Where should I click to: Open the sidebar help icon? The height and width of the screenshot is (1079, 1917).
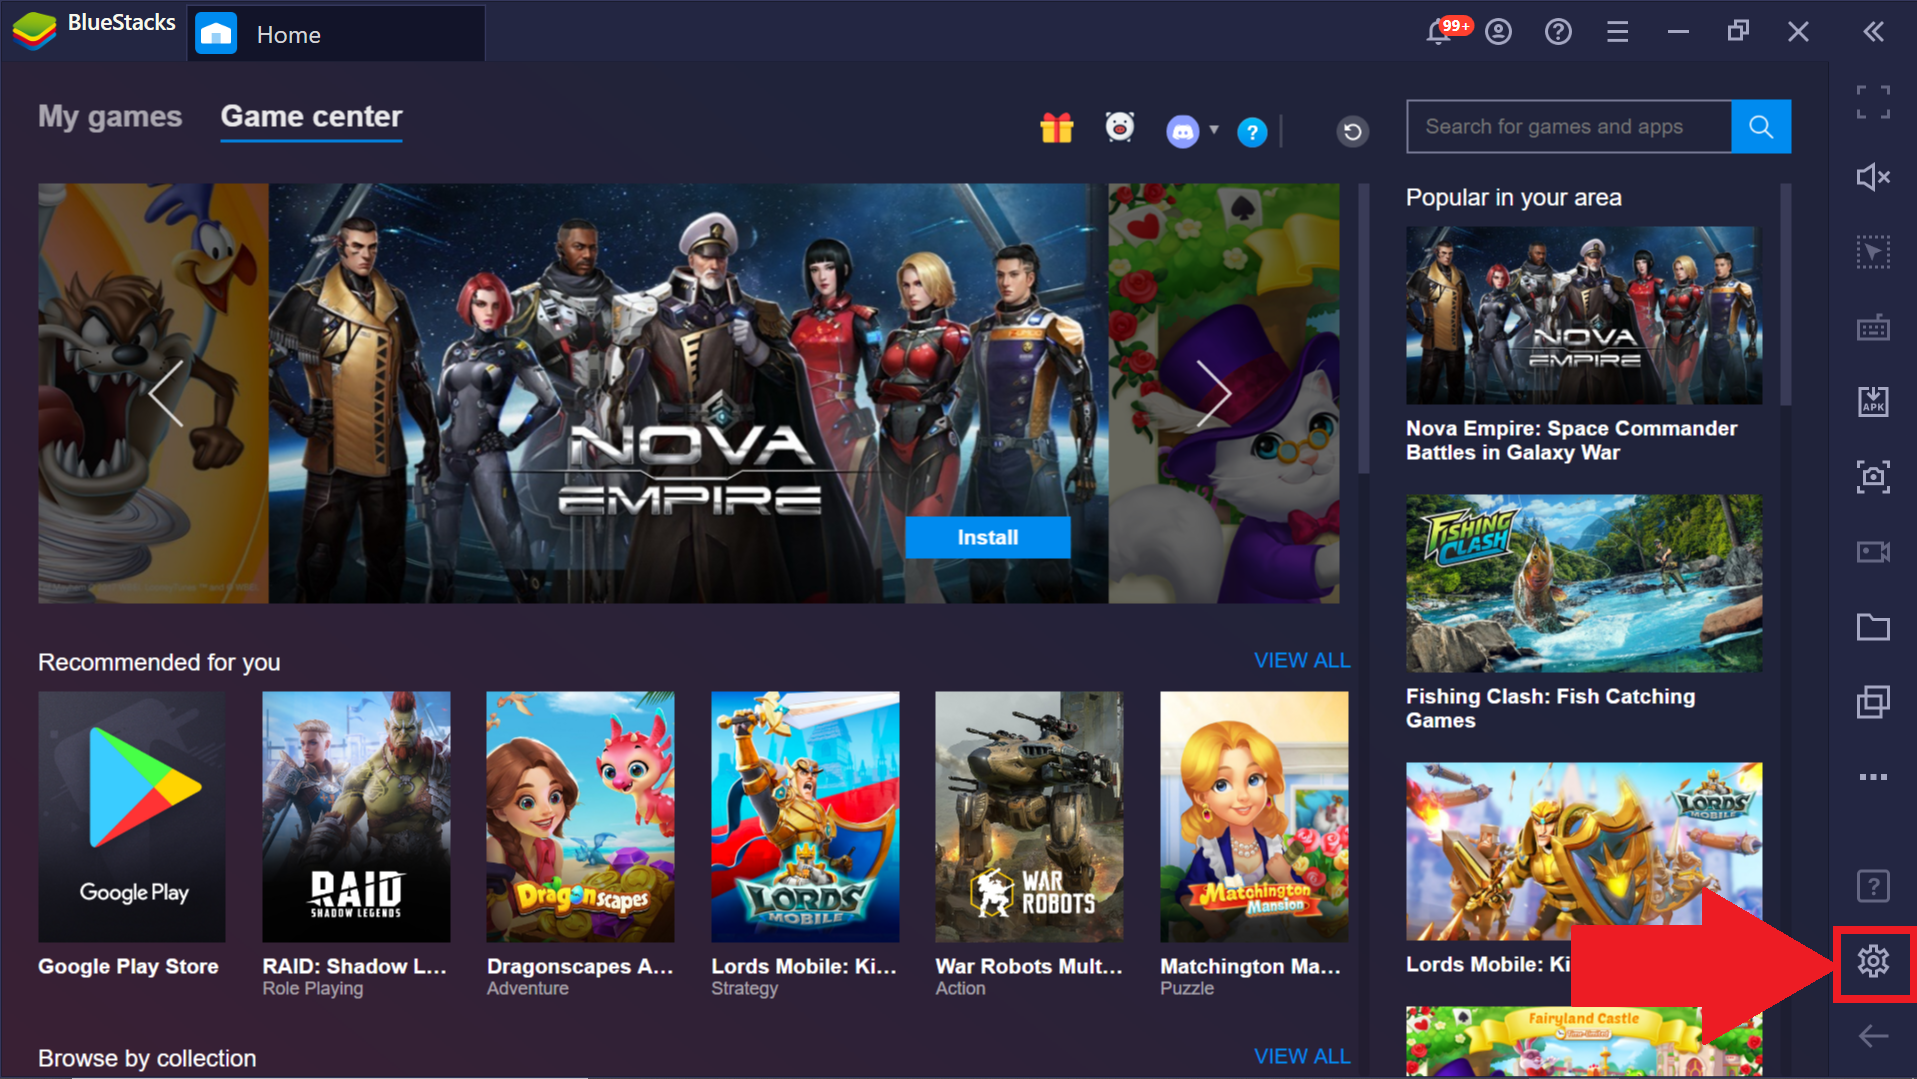(x=1873, y=886)
